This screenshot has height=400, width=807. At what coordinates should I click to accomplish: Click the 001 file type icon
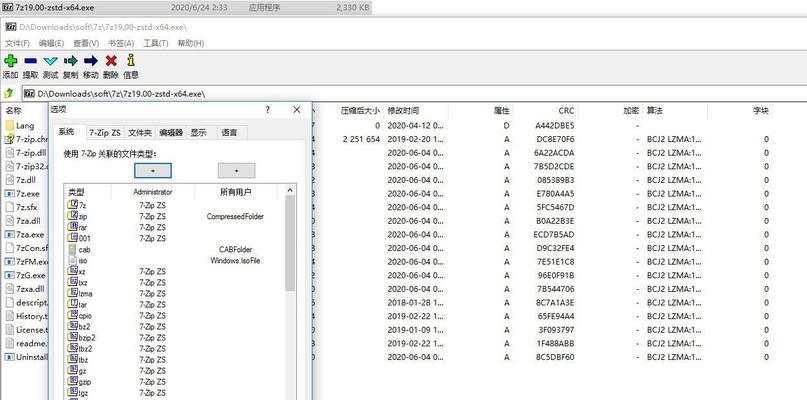(x=73, y=238)
